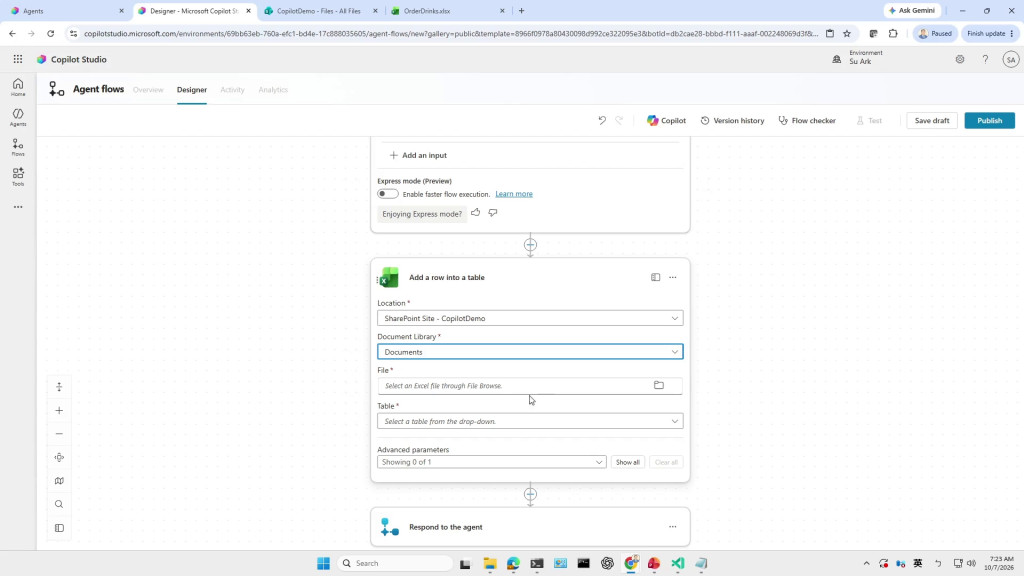Enable the Express mode toggle

click(x=387, y=194)
